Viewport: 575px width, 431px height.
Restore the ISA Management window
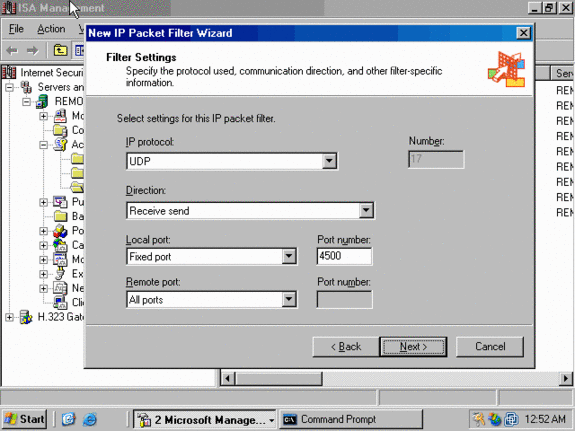click(x=549, y=8)
